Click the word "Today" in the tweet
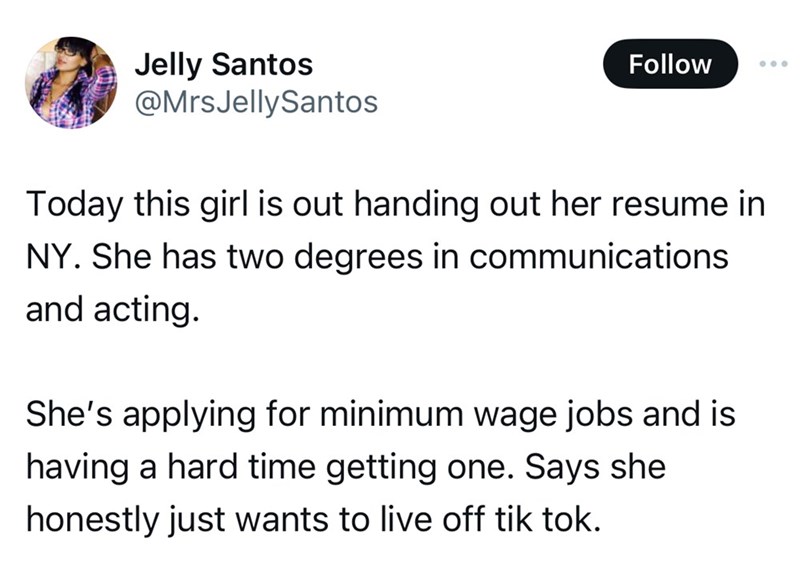Image resolution: width=800 pixels, height=561 pixels. click(x=67, y=205)
